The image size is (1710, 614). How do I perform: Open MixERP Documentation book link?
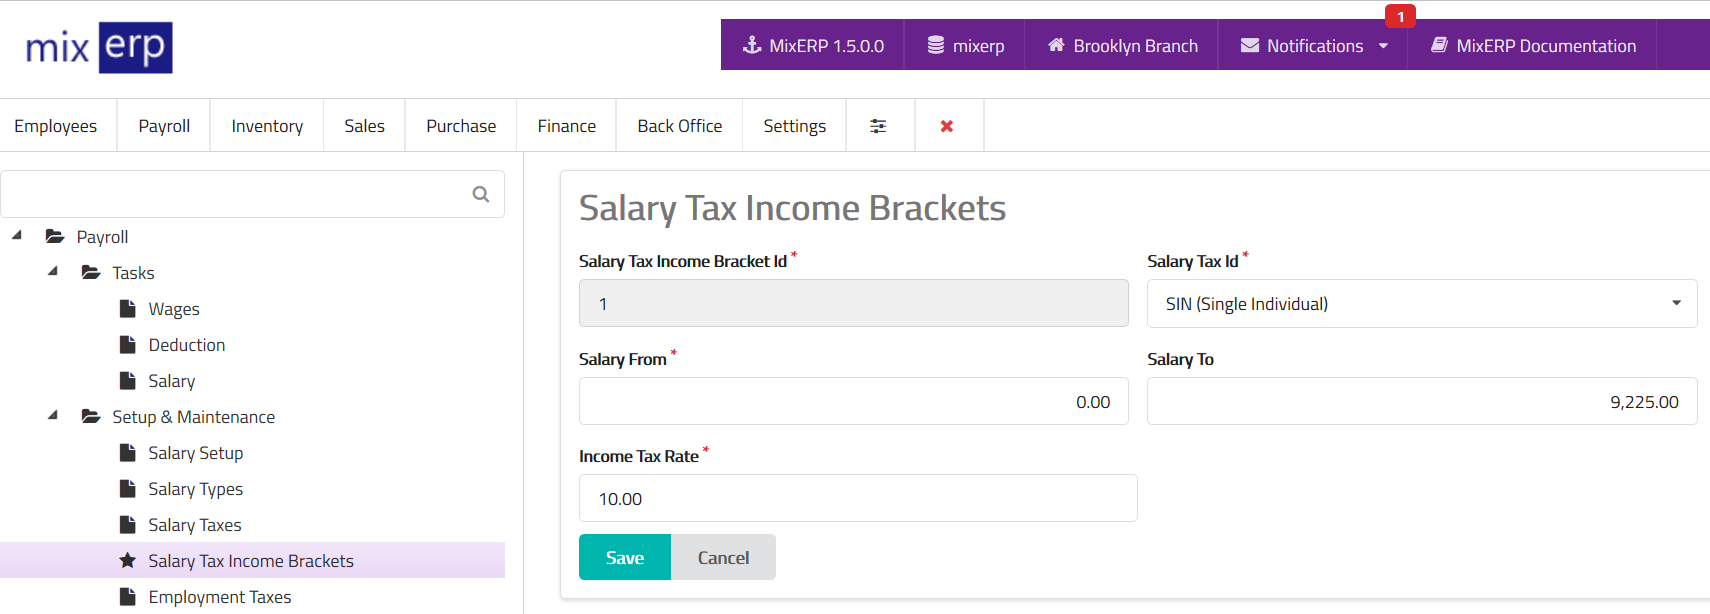pyautogui.click(x=1533, y=46)
